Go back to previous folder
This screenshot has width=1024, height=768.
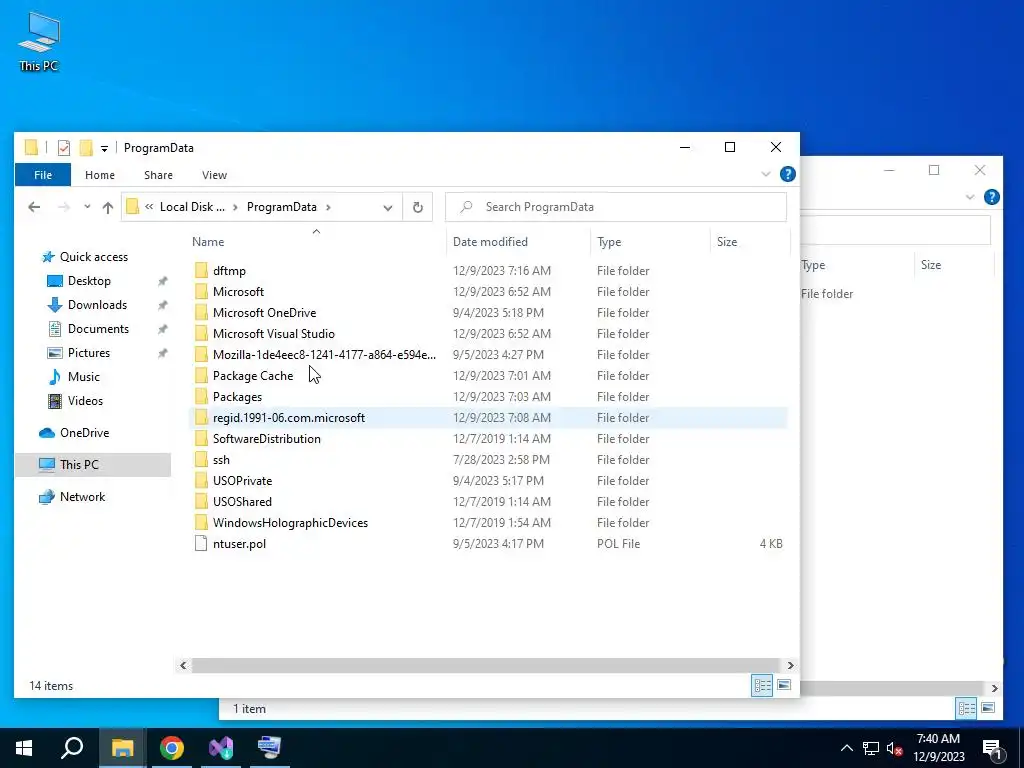click(x=34, y=207)
